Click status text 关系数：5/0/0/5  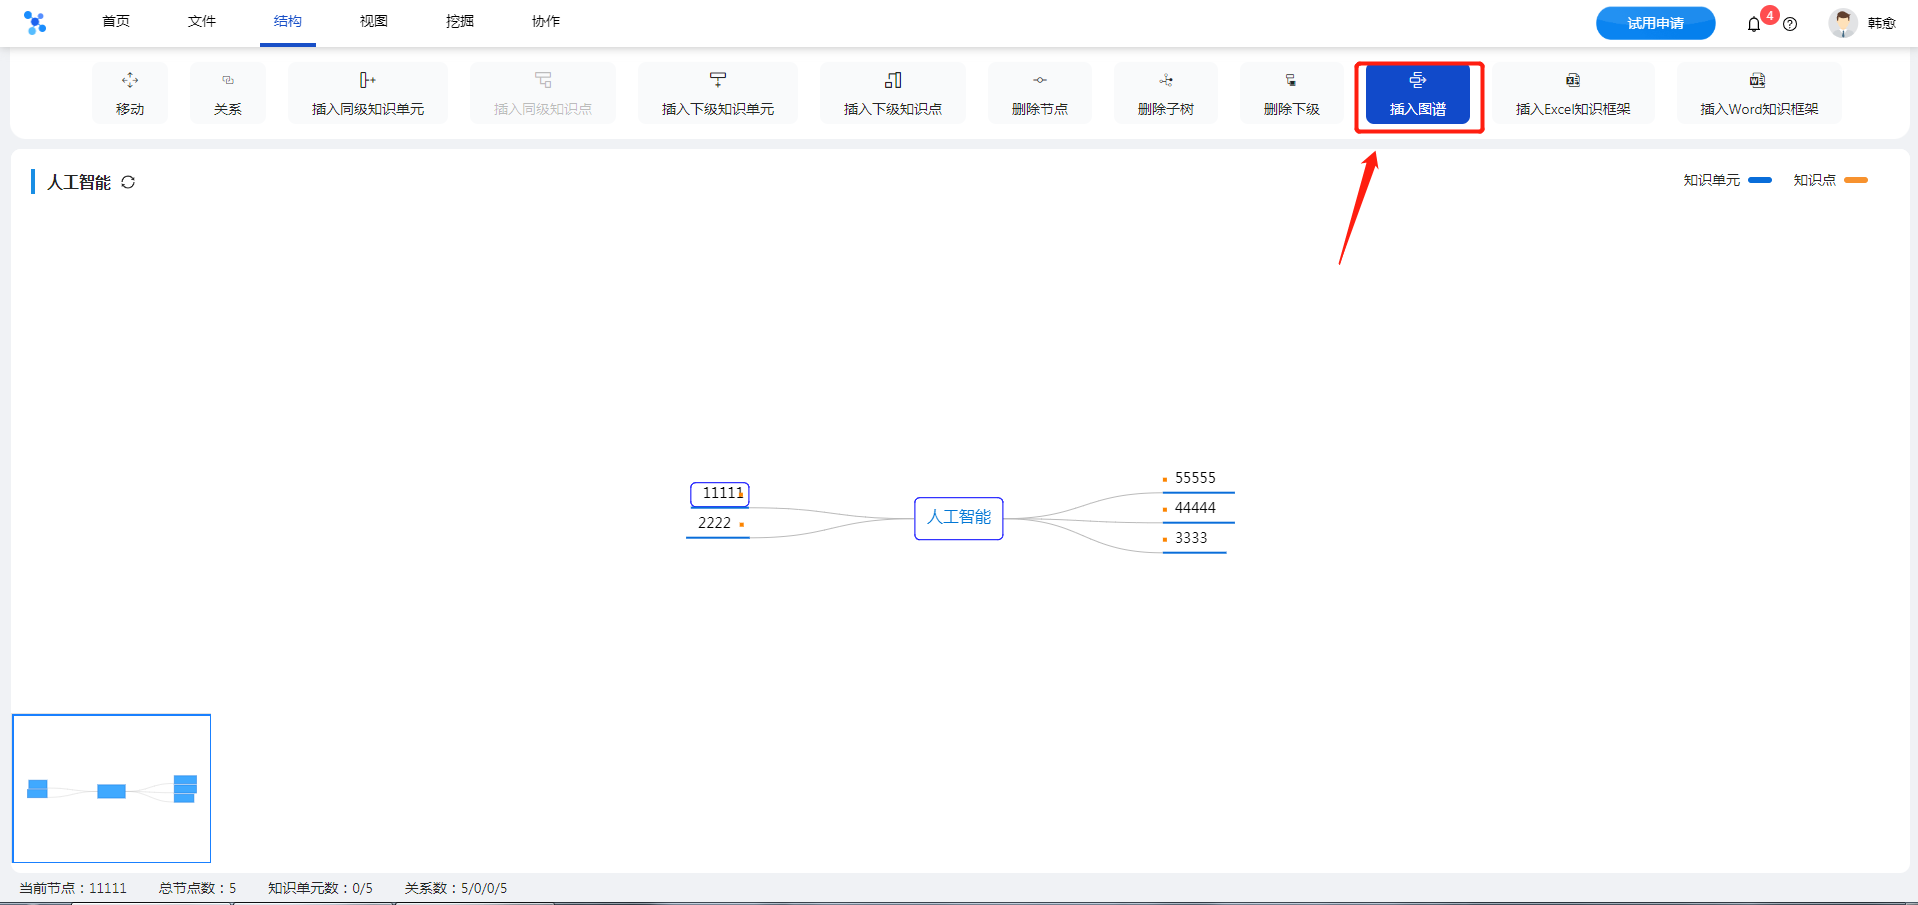tap(456, 888)
